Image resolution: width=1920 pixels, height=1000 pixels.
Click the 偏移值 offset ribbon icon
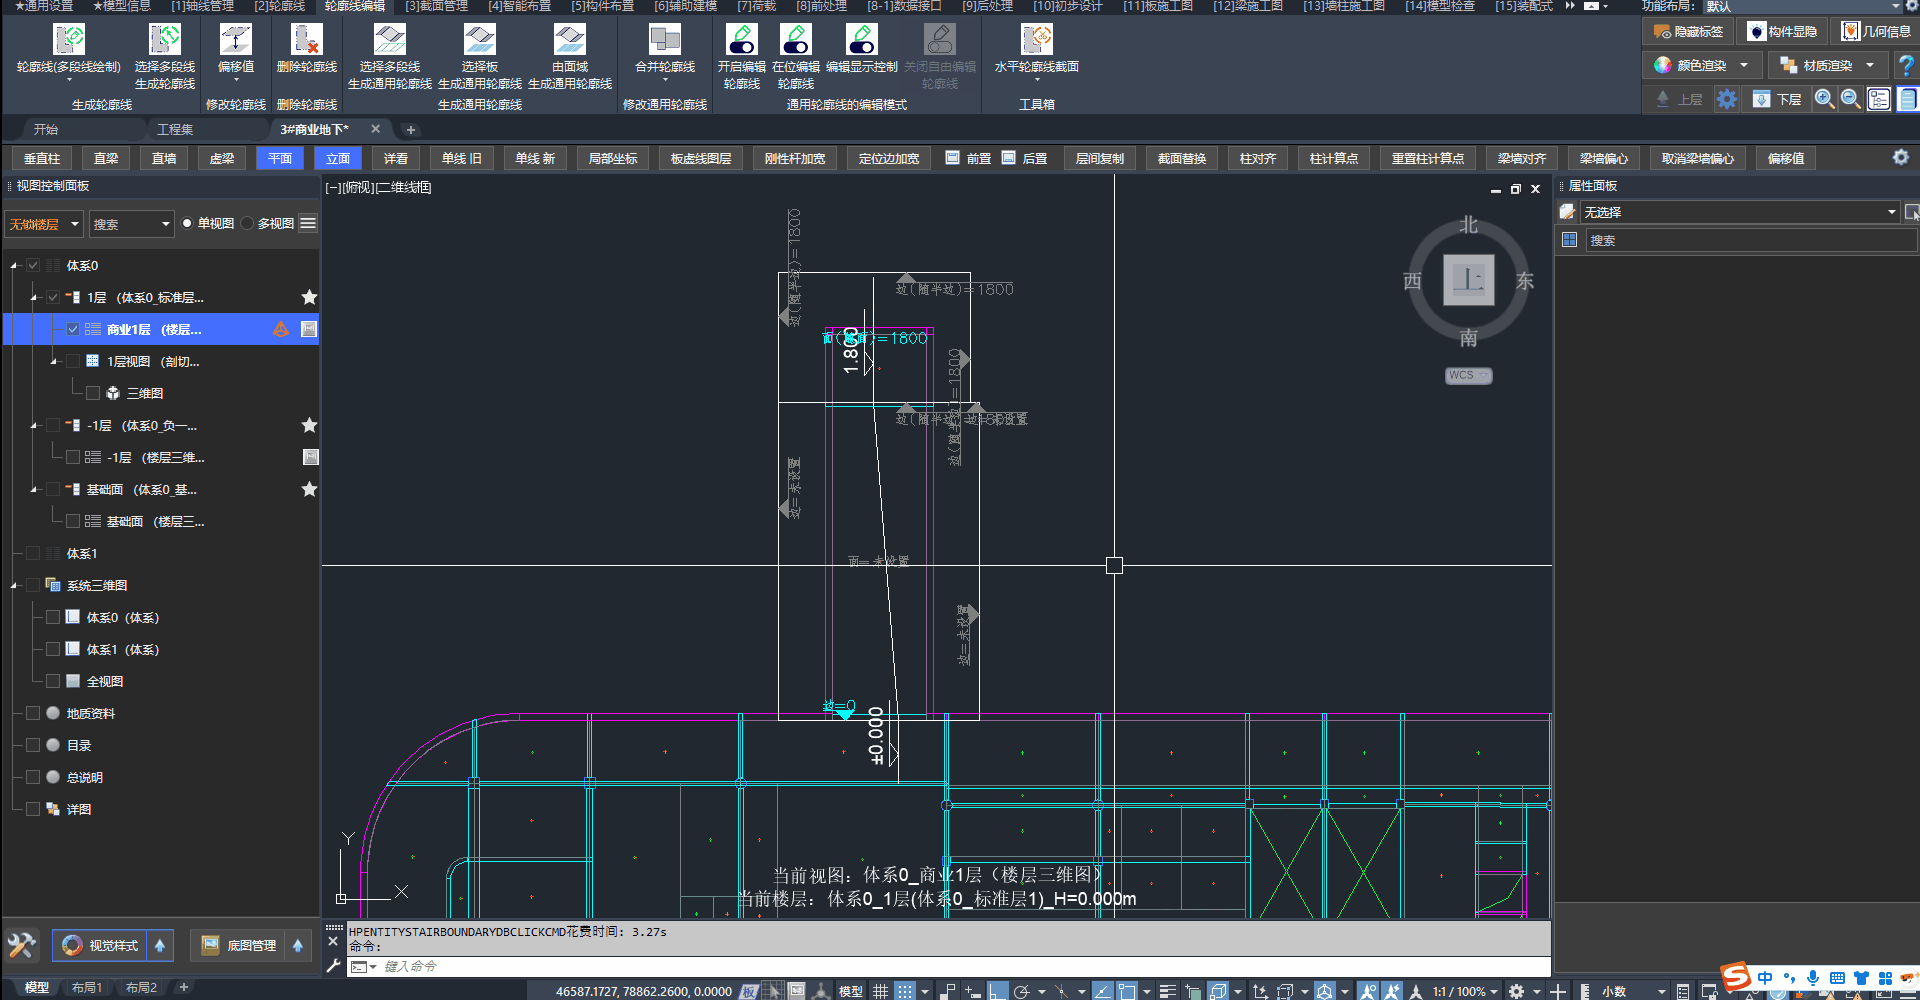pos(235,40)
